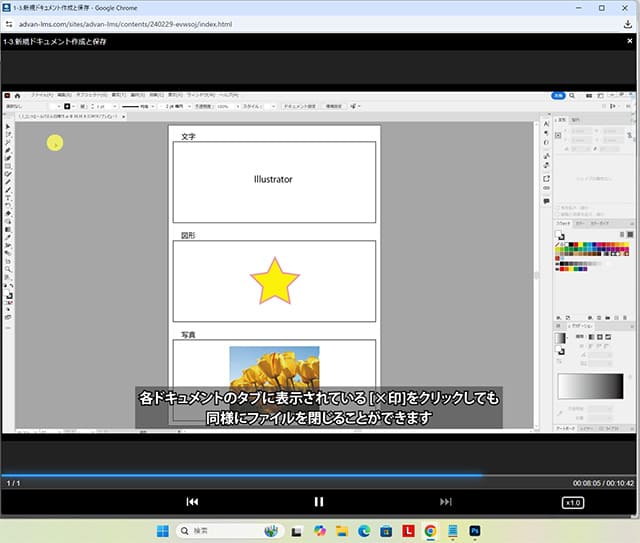640x543 pixels.
Task: Click the Illustrator text on the artboard
Action: (273, 180)
